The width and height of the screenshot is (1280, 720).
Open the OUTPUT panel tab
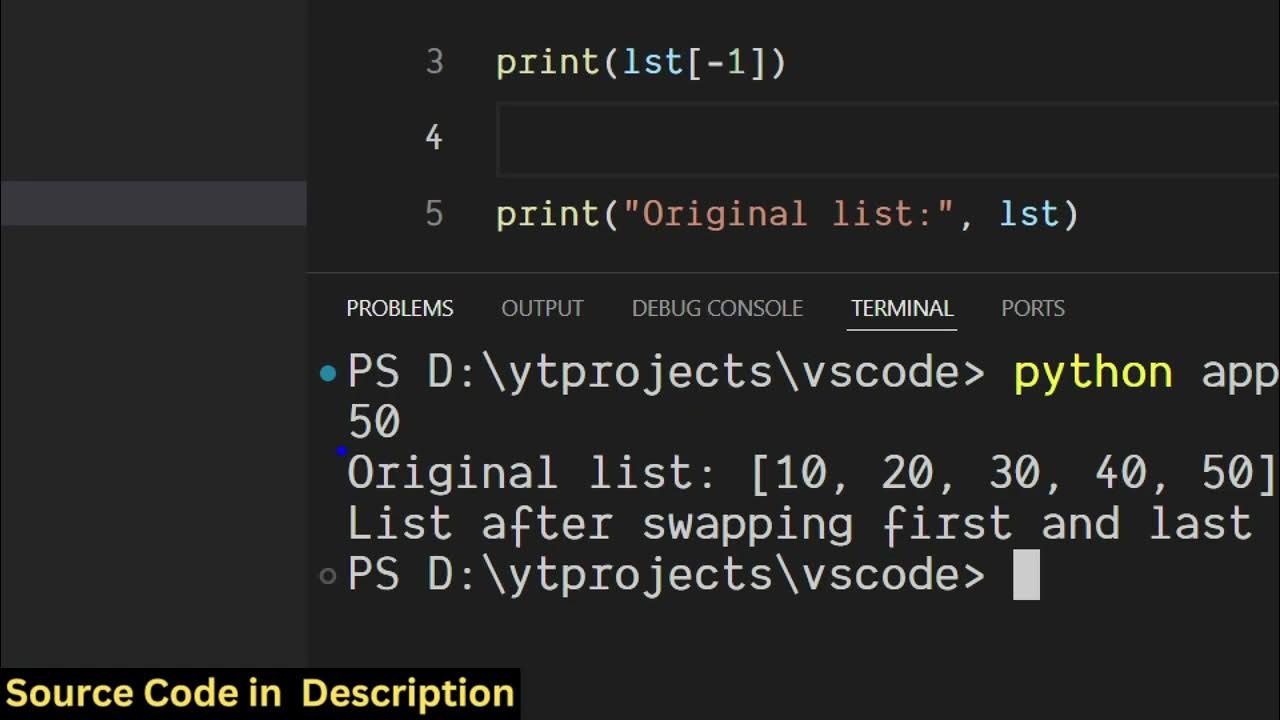pos(542,308)
